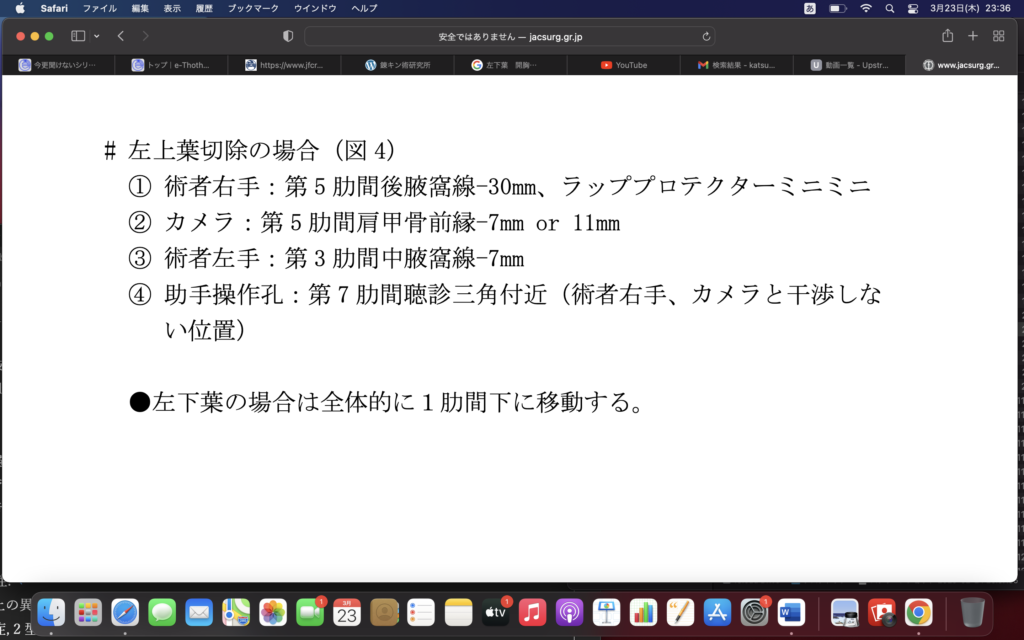Launch Microsoft Word from the Dock
1024x640 pixels.
click(x=791, y=611)
